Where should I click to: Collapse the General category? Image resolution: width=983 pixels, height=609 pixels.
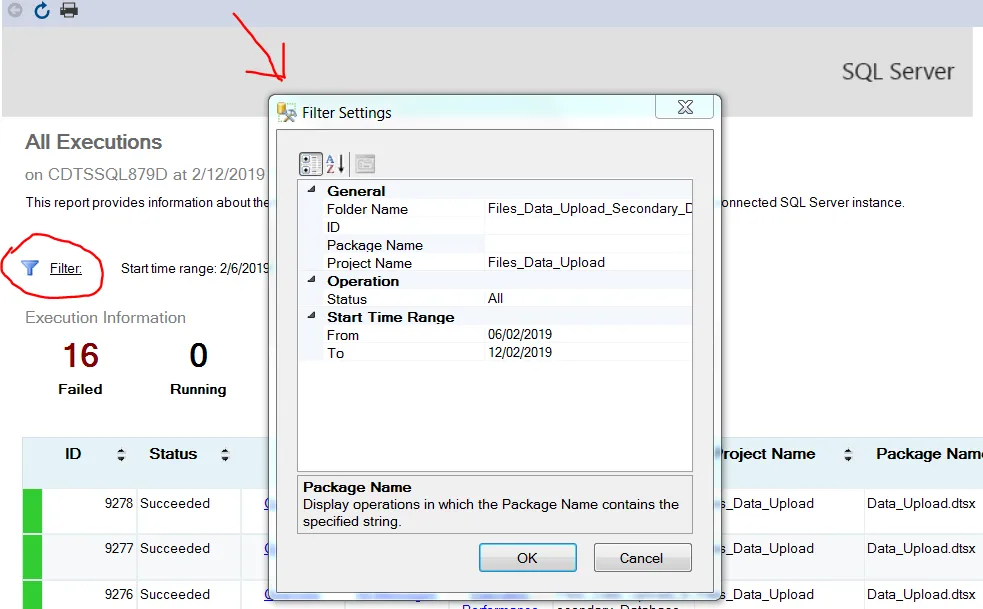click(312, 189)
